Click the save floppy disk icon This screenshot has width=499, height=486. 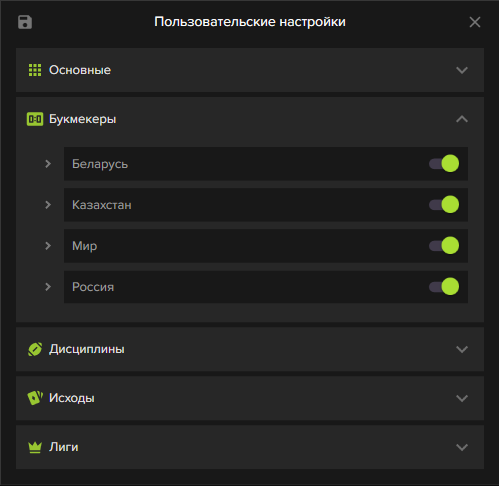pyautogui.click(x=25, y=22)
